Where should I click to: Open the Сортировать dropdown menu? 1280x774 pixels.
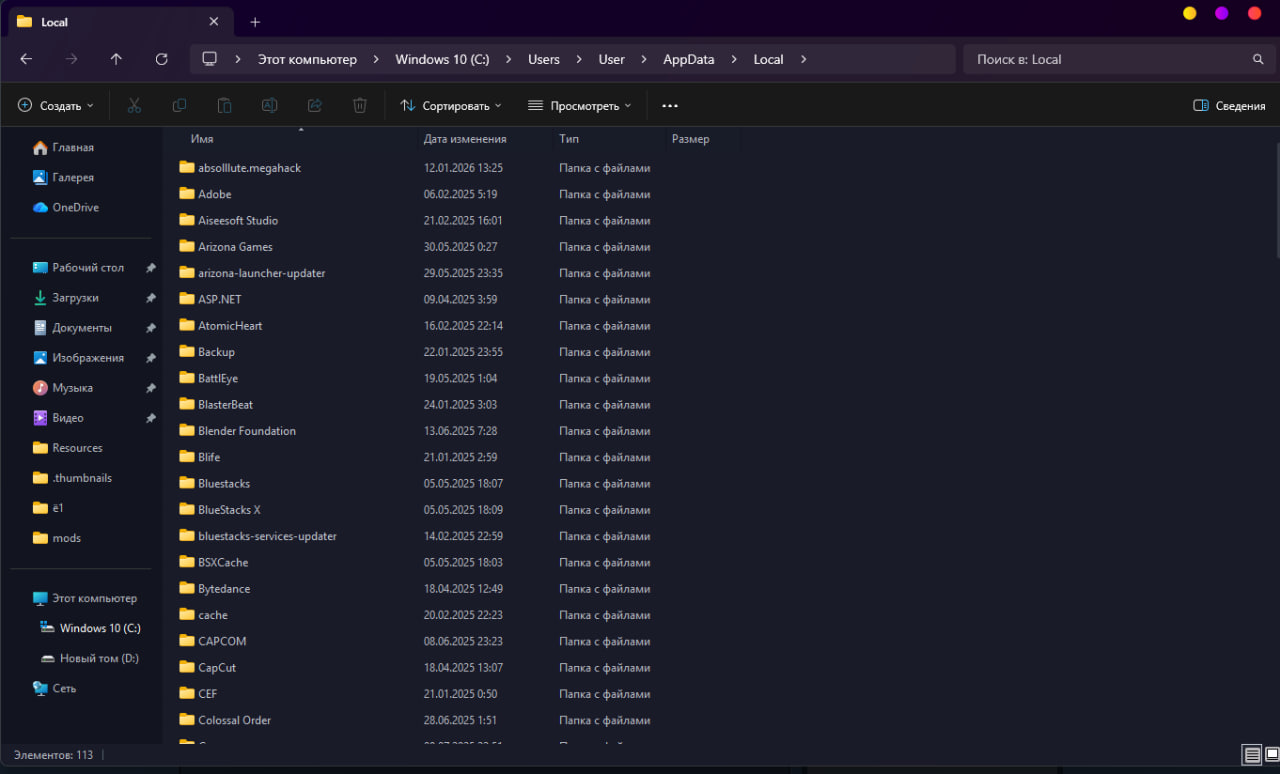(450, 105)
